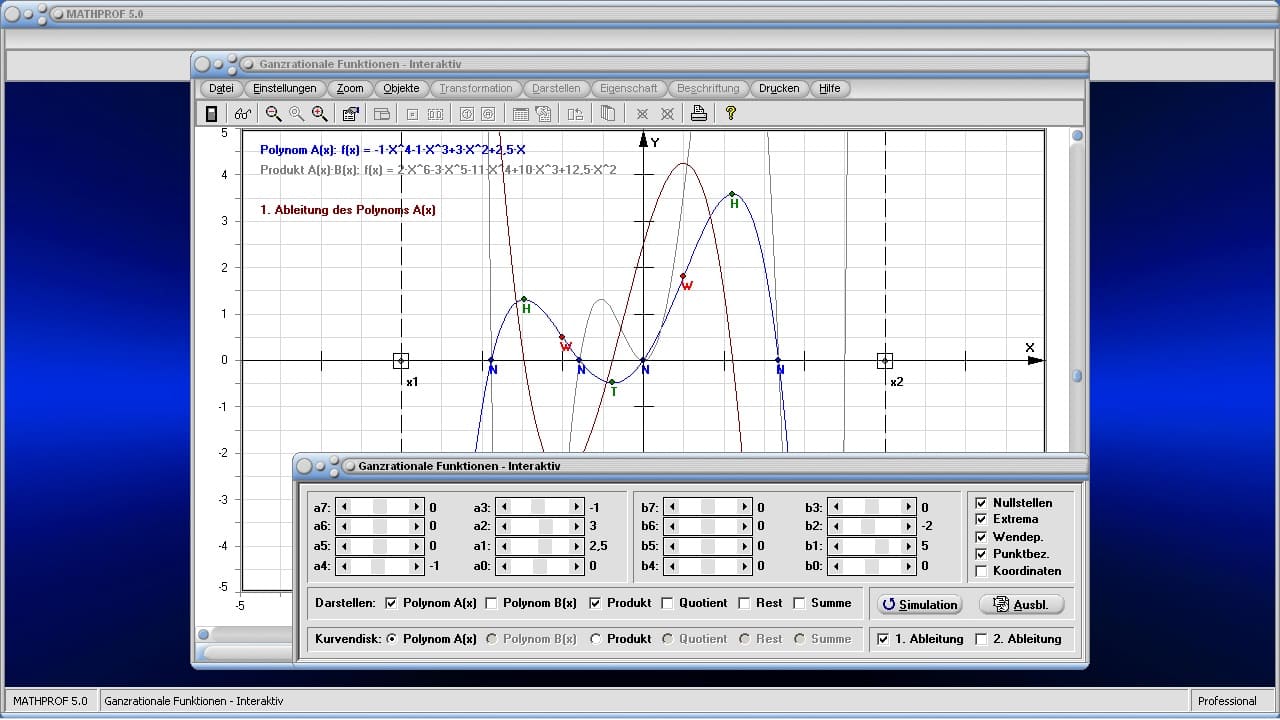Decrease a3 with its left arrow

(503, 507)
